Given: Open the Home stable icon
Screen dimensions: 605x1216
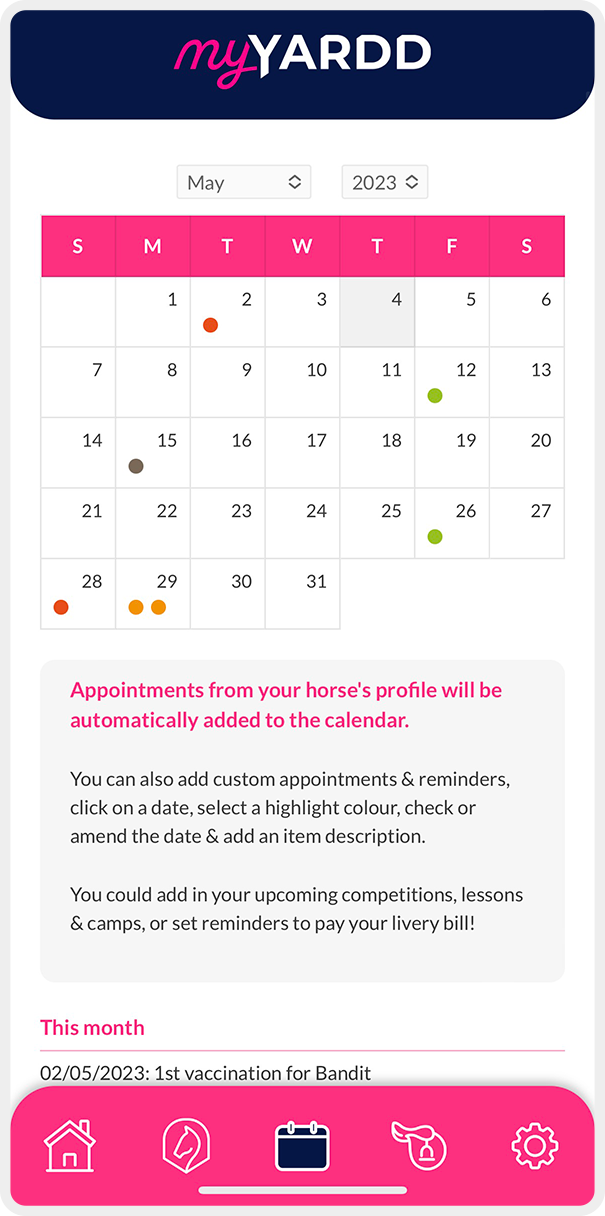Looking at the screenshot, I should tap(70, 1145).
